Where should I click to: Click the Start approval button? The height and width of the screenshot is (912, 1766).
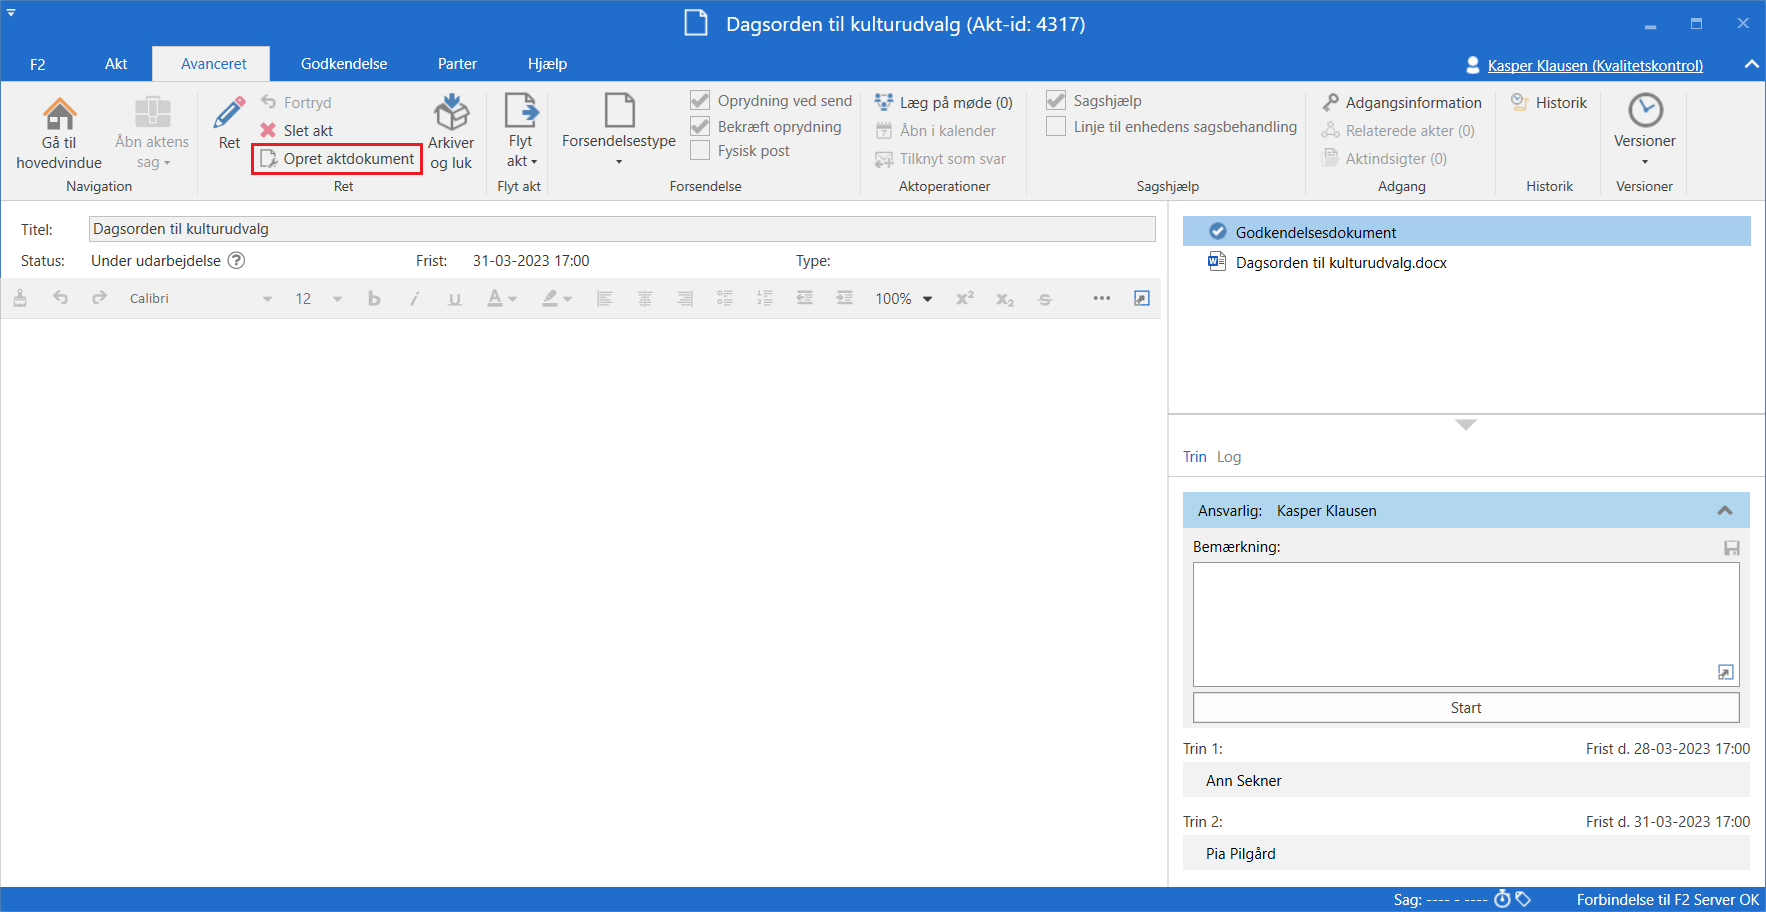[x=1466, y=707]
